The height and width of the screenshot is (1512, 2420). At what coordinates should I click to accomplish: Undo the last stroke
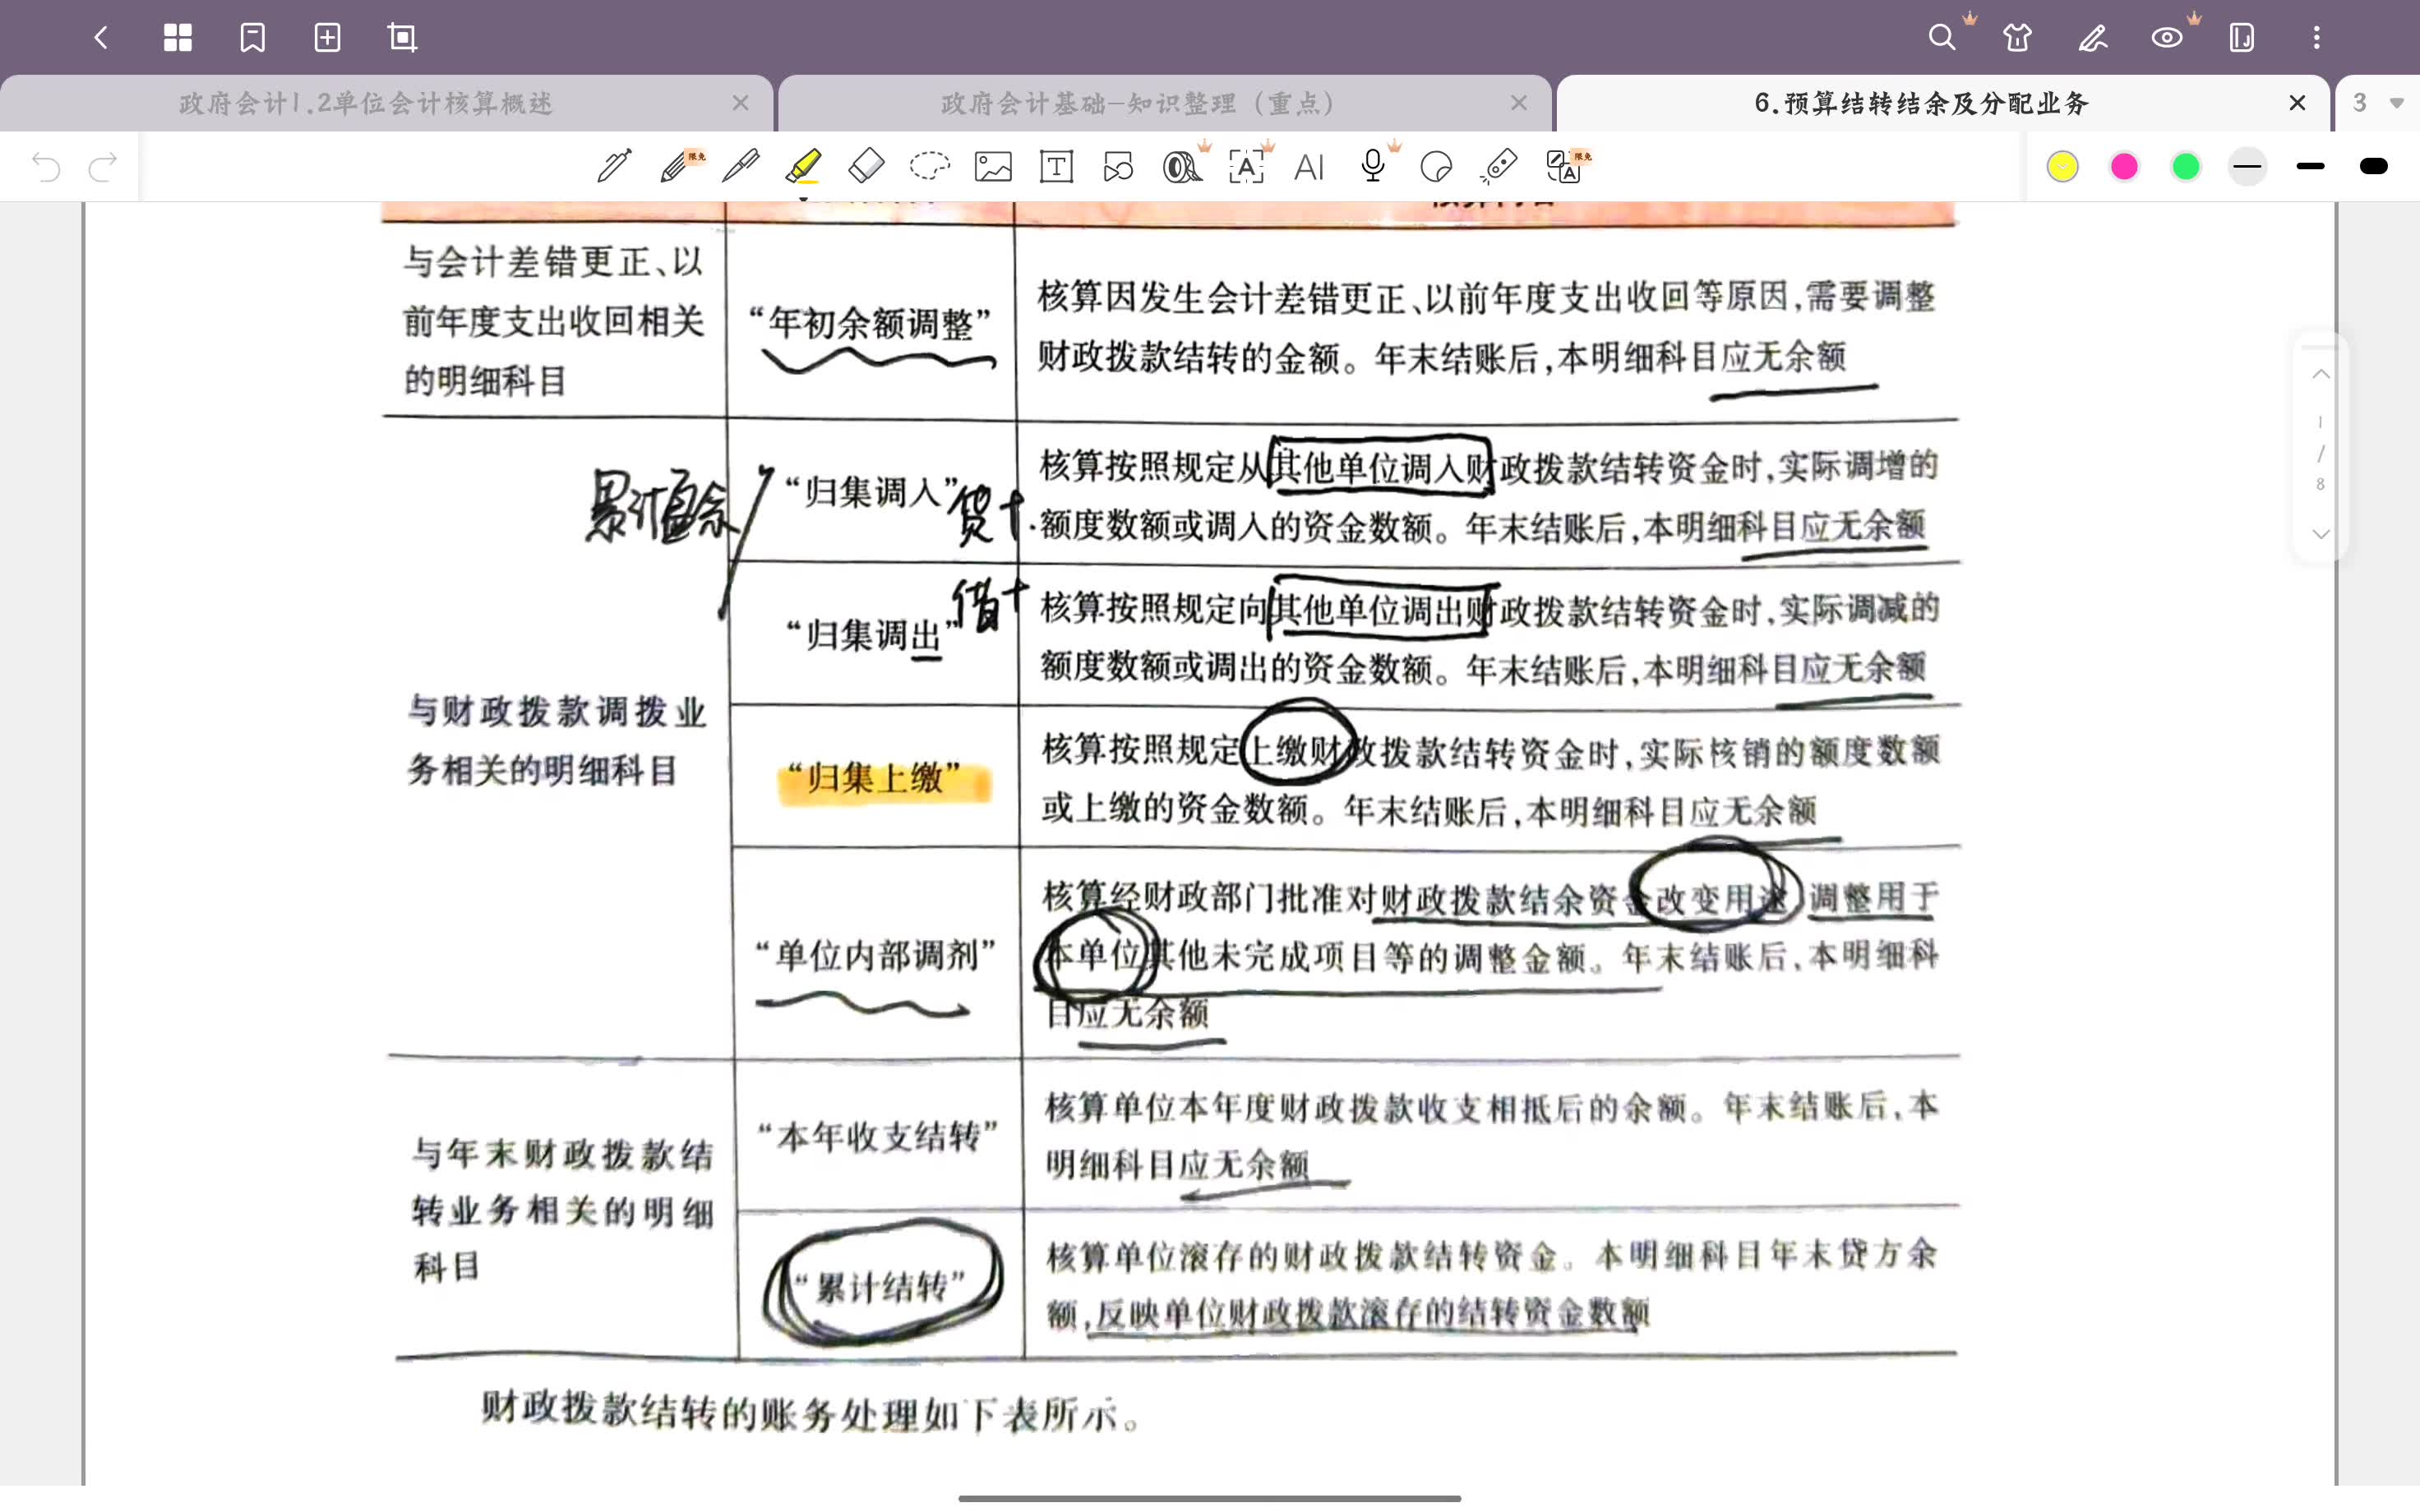[46, 166]
